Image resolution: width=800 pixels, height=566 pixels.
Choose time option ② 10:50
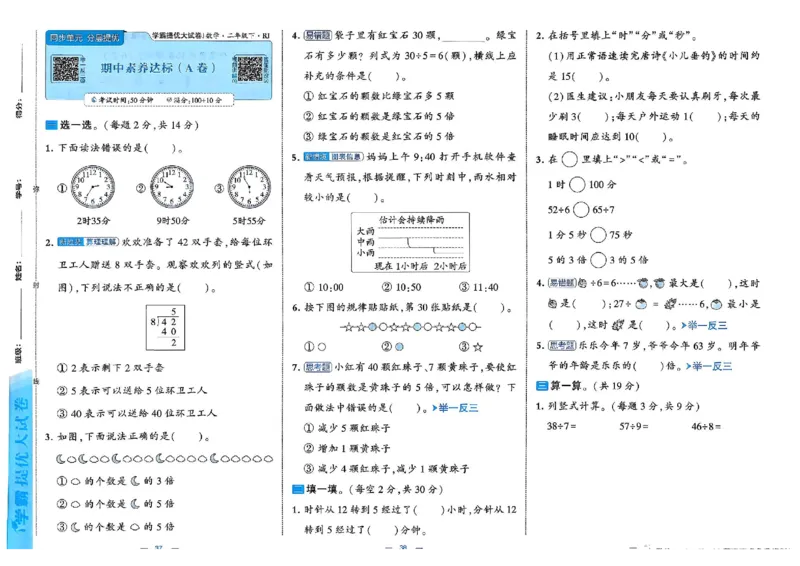[x=402, y=287]
